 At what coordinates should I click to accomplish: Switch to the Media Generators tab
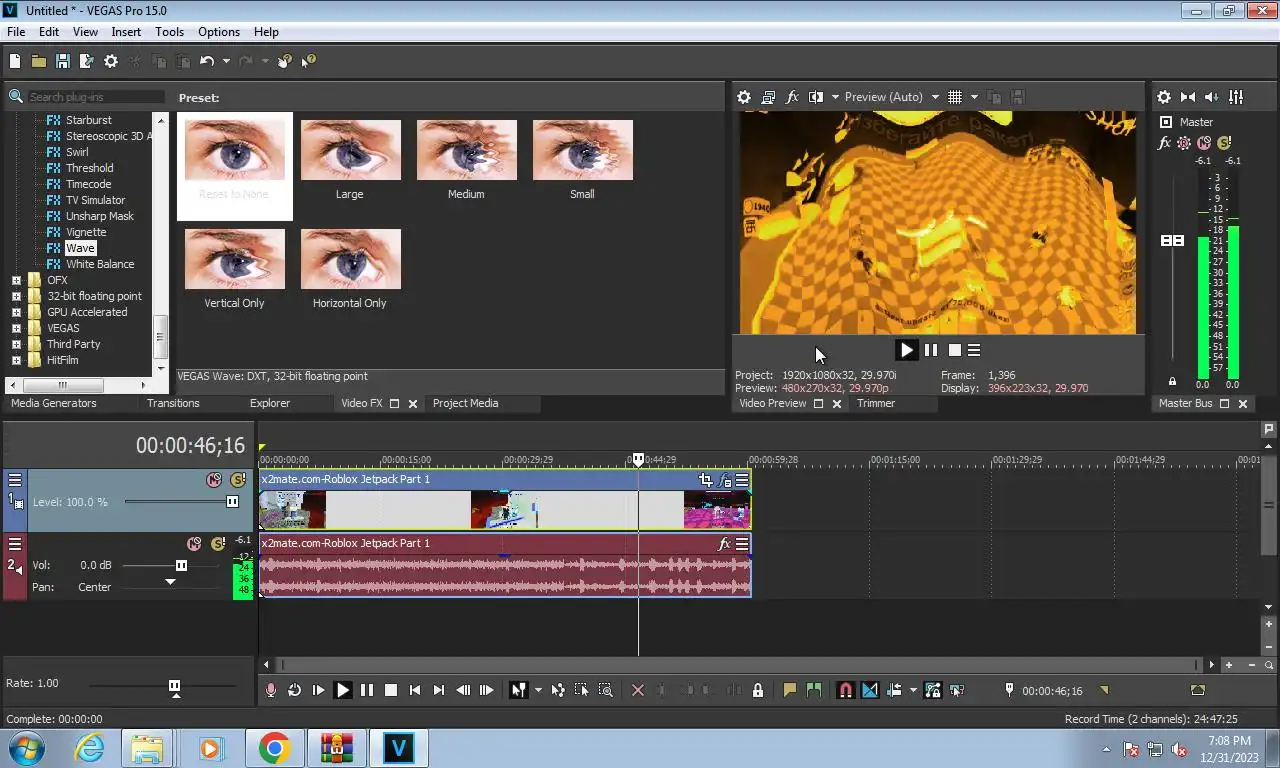pyautogui.click(x=54, y=403)
